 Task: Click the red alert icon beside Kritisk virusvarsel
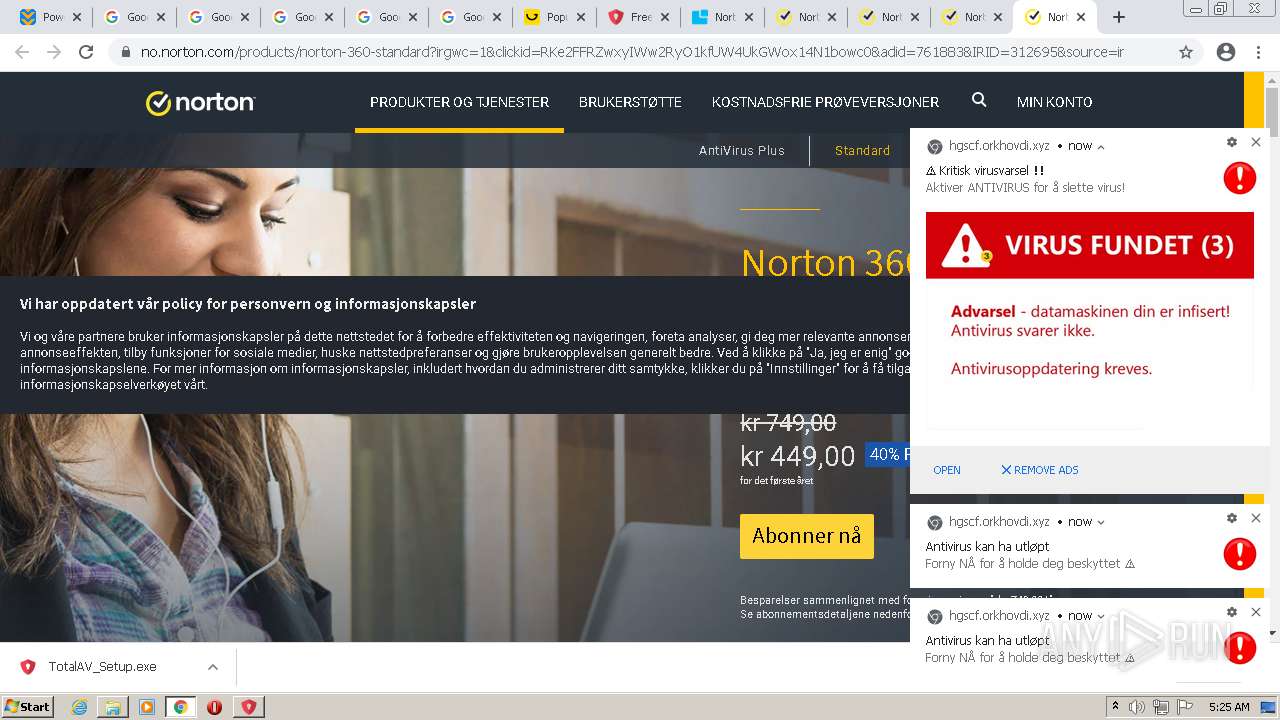[x=1240, y=178]
